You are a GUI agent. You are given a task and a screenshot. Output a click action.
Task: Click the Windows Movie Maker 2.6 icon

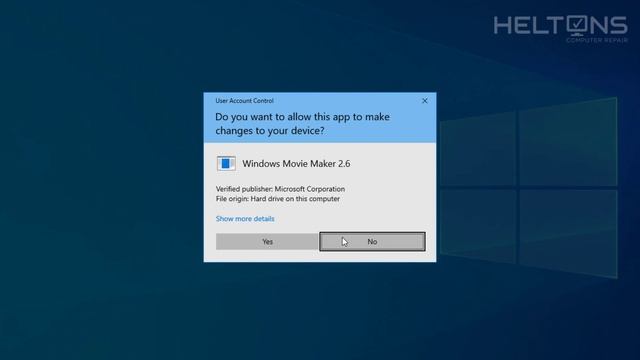226,163
